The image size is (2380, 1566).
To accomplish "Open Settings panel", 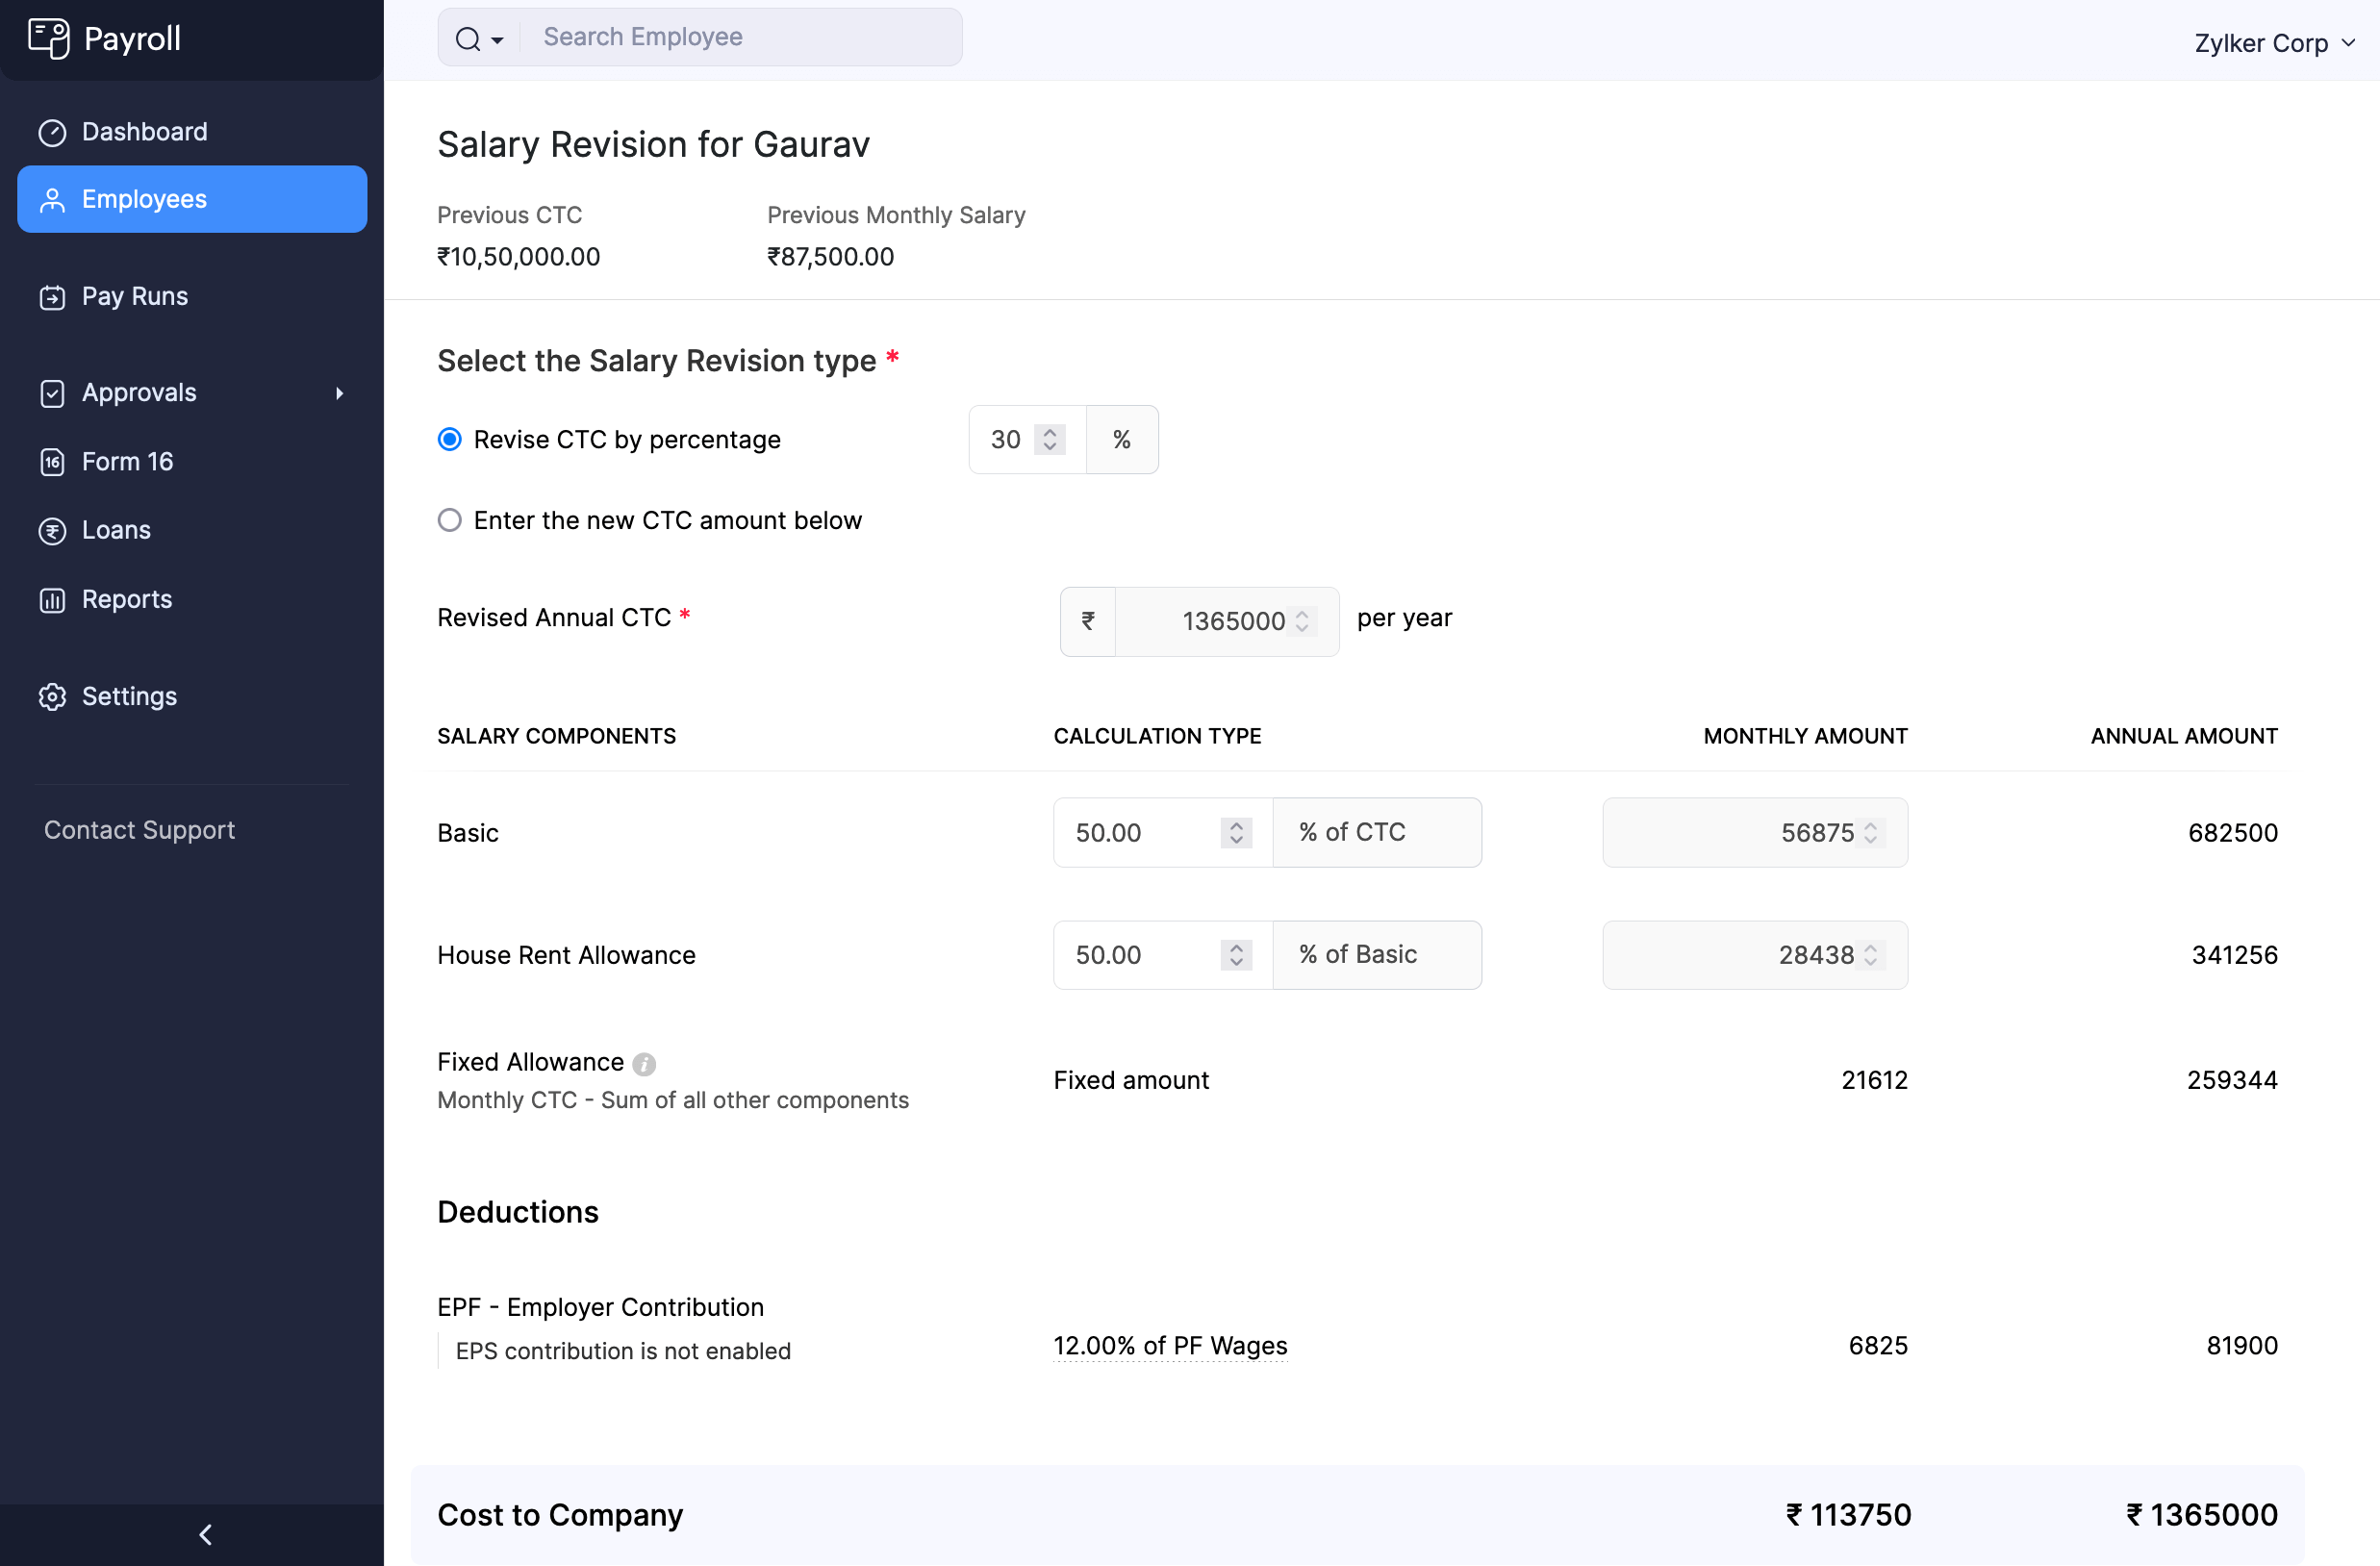I will [129, 695].
